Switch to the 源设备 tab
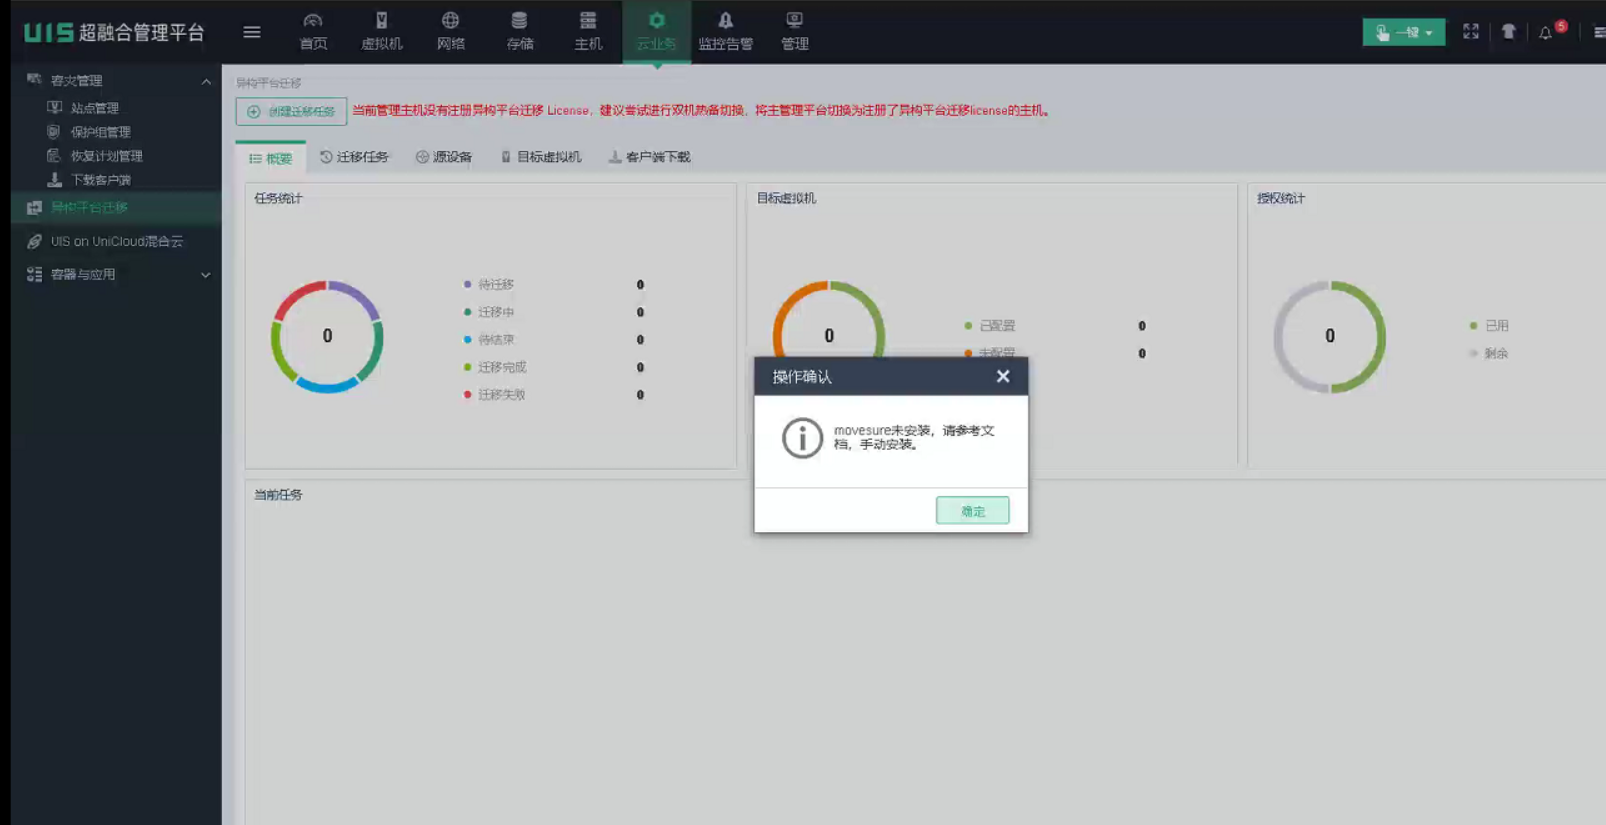This screenshot has height=825, width=1606. pyautogui.click(x=444, y=157)
